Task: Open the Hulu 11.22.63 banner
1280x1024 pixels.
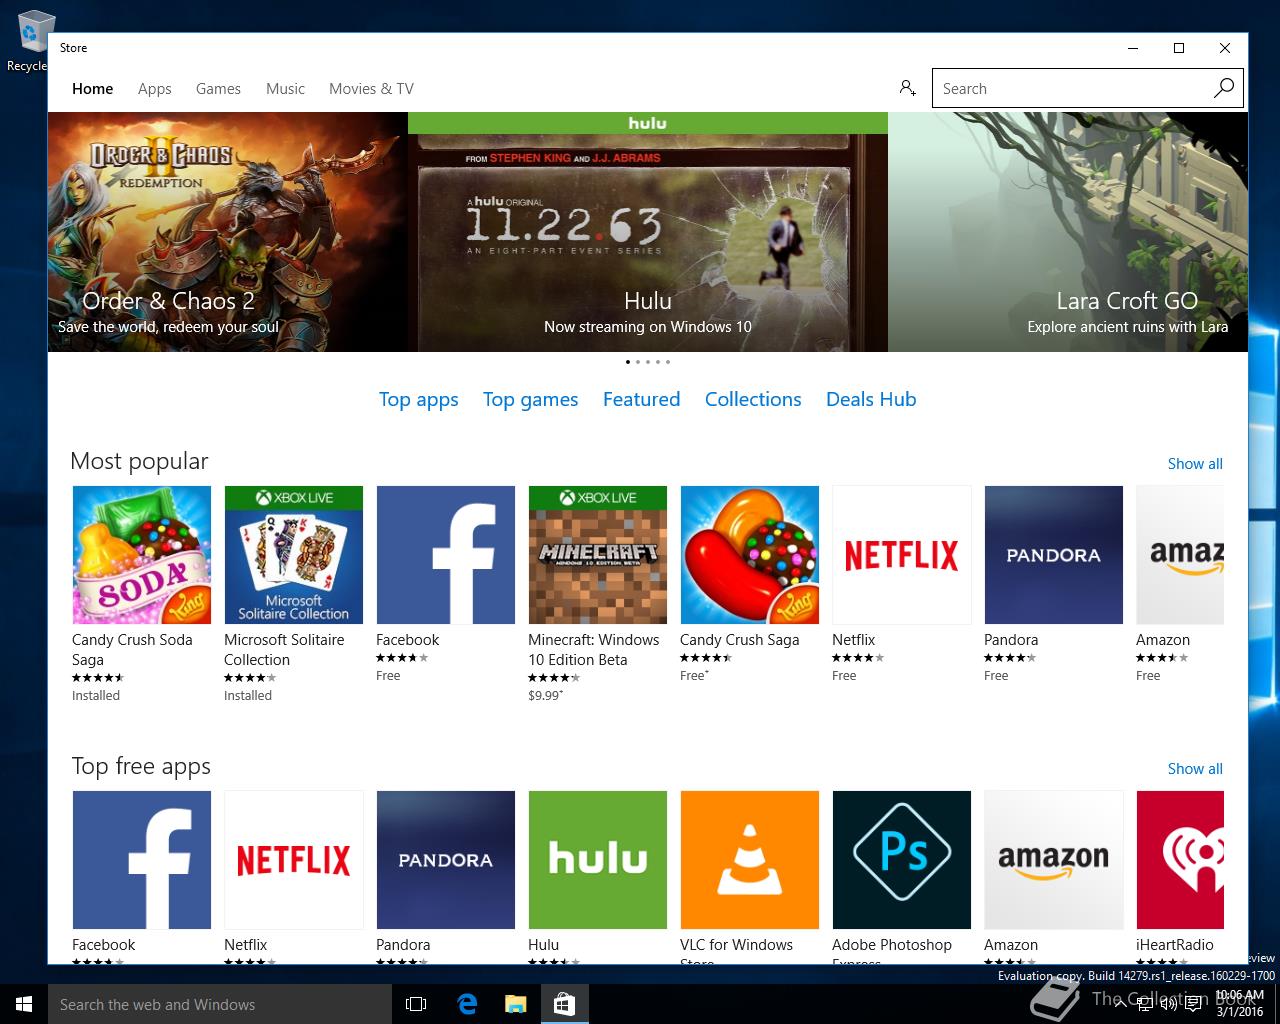Action: pyautogui.click(x=648, y=232)
